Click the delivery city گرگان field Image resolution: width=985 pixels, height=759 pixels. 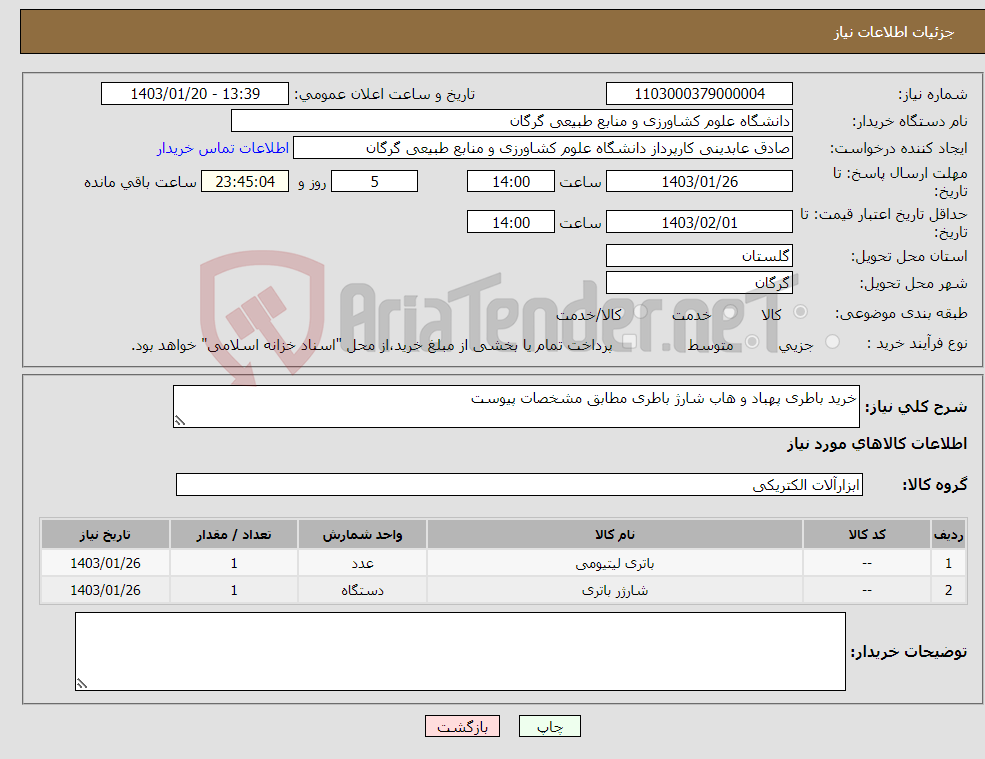click(699, 283)
